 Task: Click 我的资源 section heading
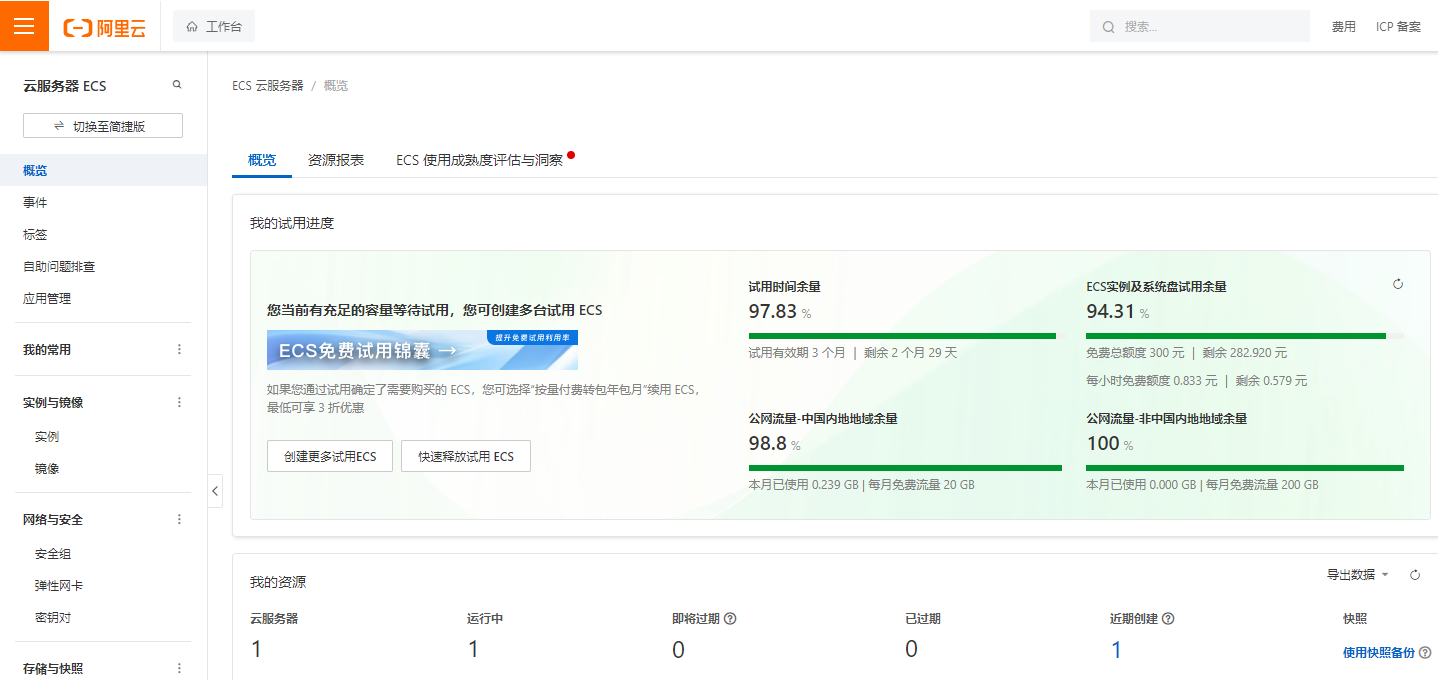[x=278, y=582]
